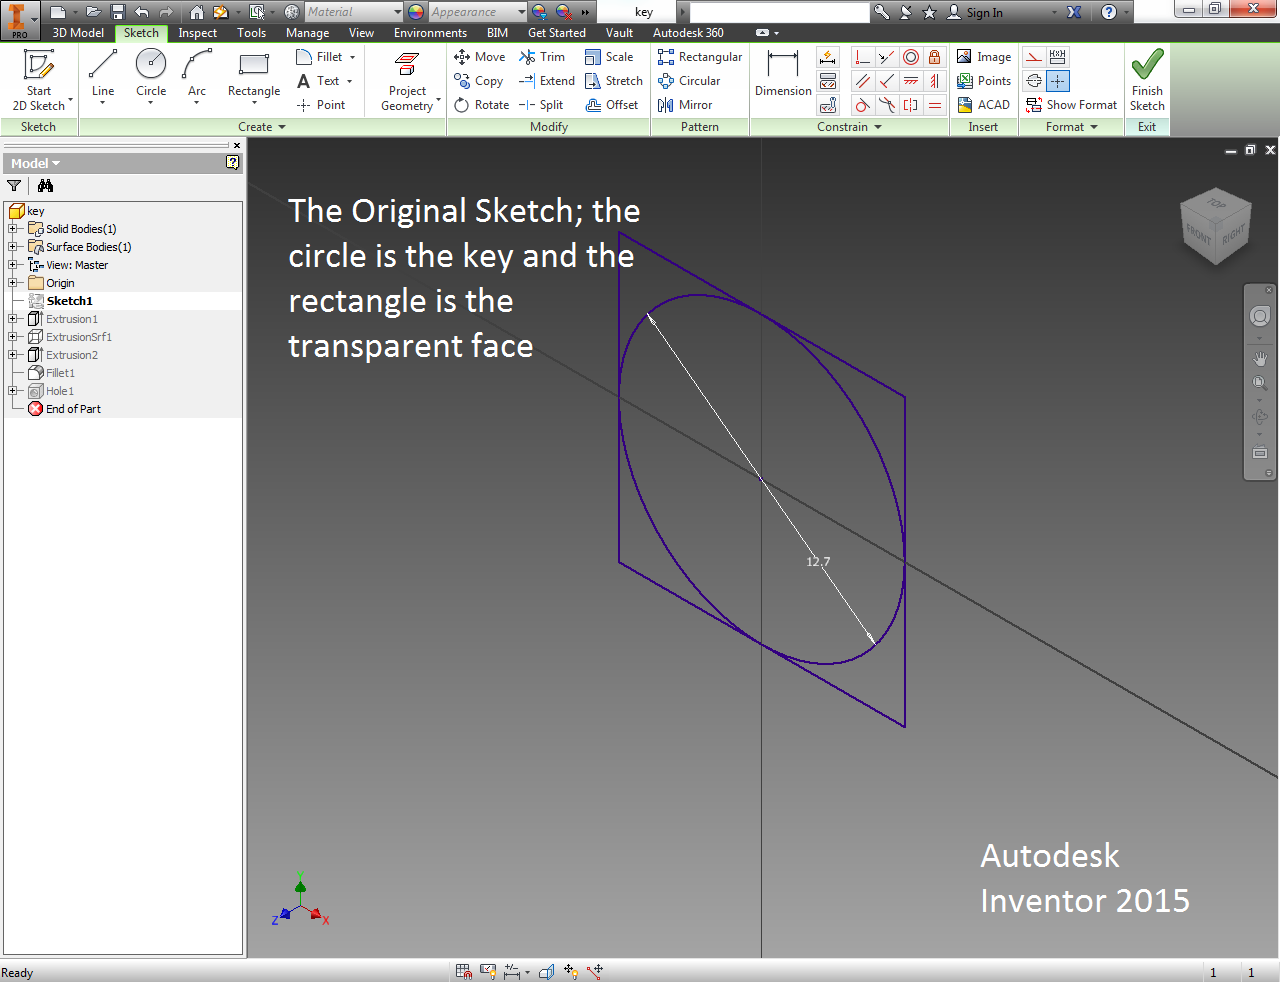
Task: Open Environments ribbon tab
Action: (x=430, y=33)
